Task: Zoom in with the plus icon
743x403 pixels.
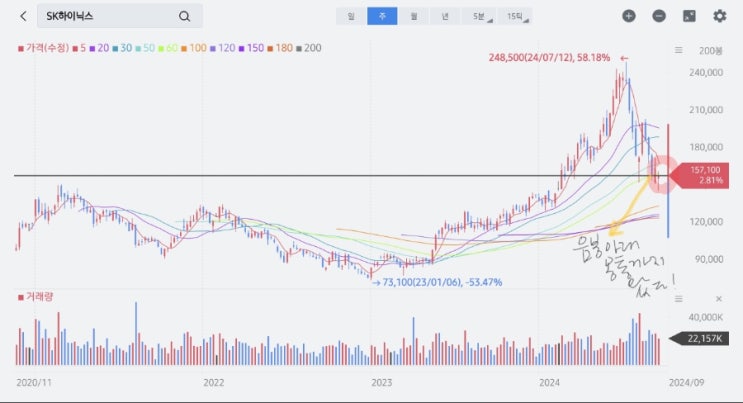Action: (x=629, y=16)
